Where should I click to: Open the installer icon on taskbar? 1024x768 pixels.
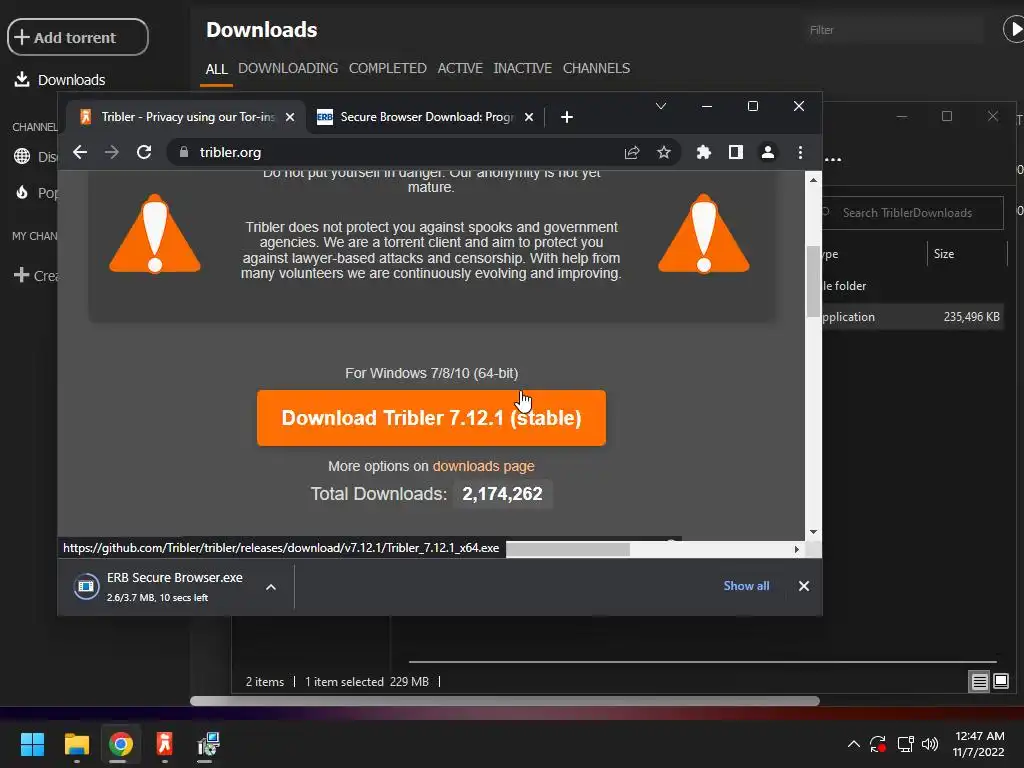[x=208, y=744]
